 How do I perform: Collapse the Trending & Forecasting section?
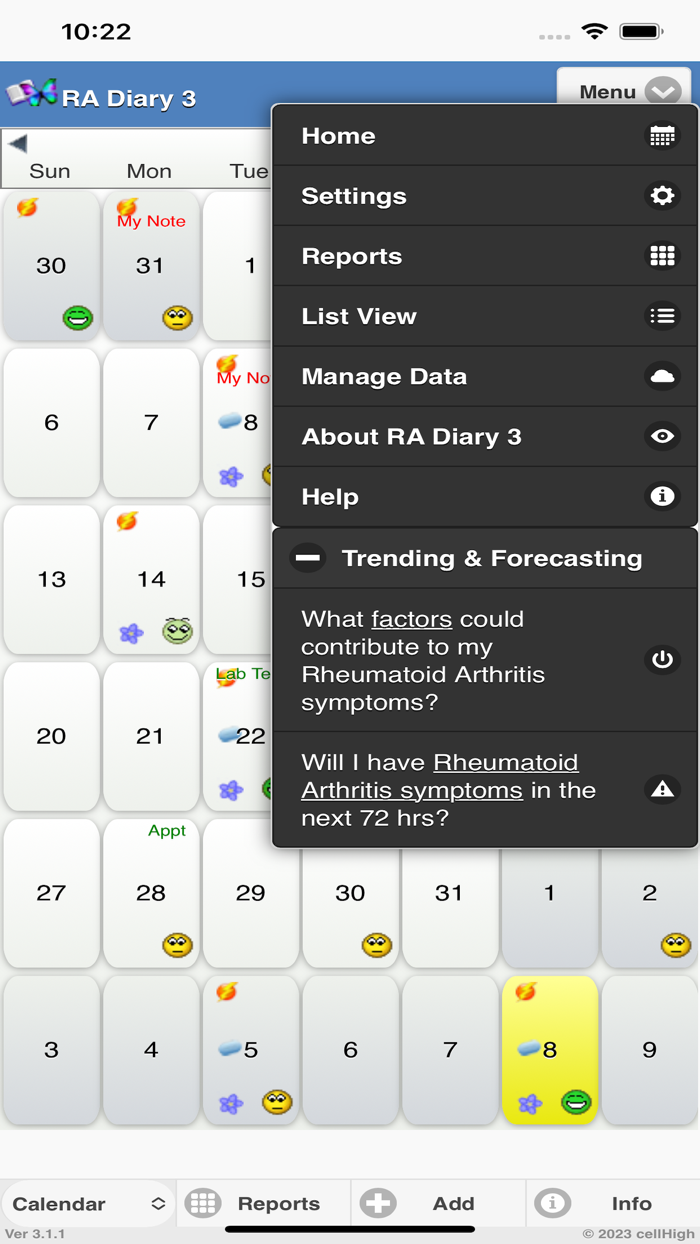coord(307,557)
